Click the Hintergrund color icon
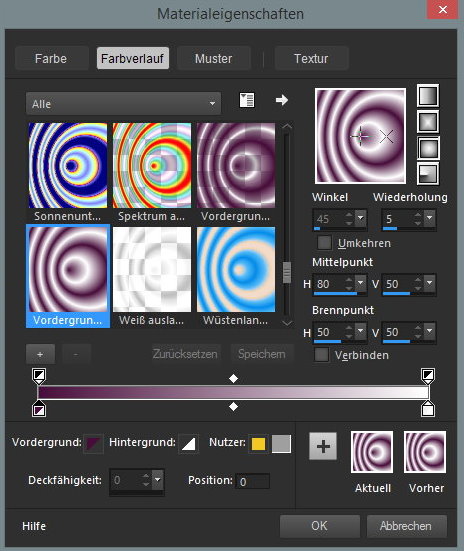The height and width of the screenshot is (551, 464). point(188,443)
